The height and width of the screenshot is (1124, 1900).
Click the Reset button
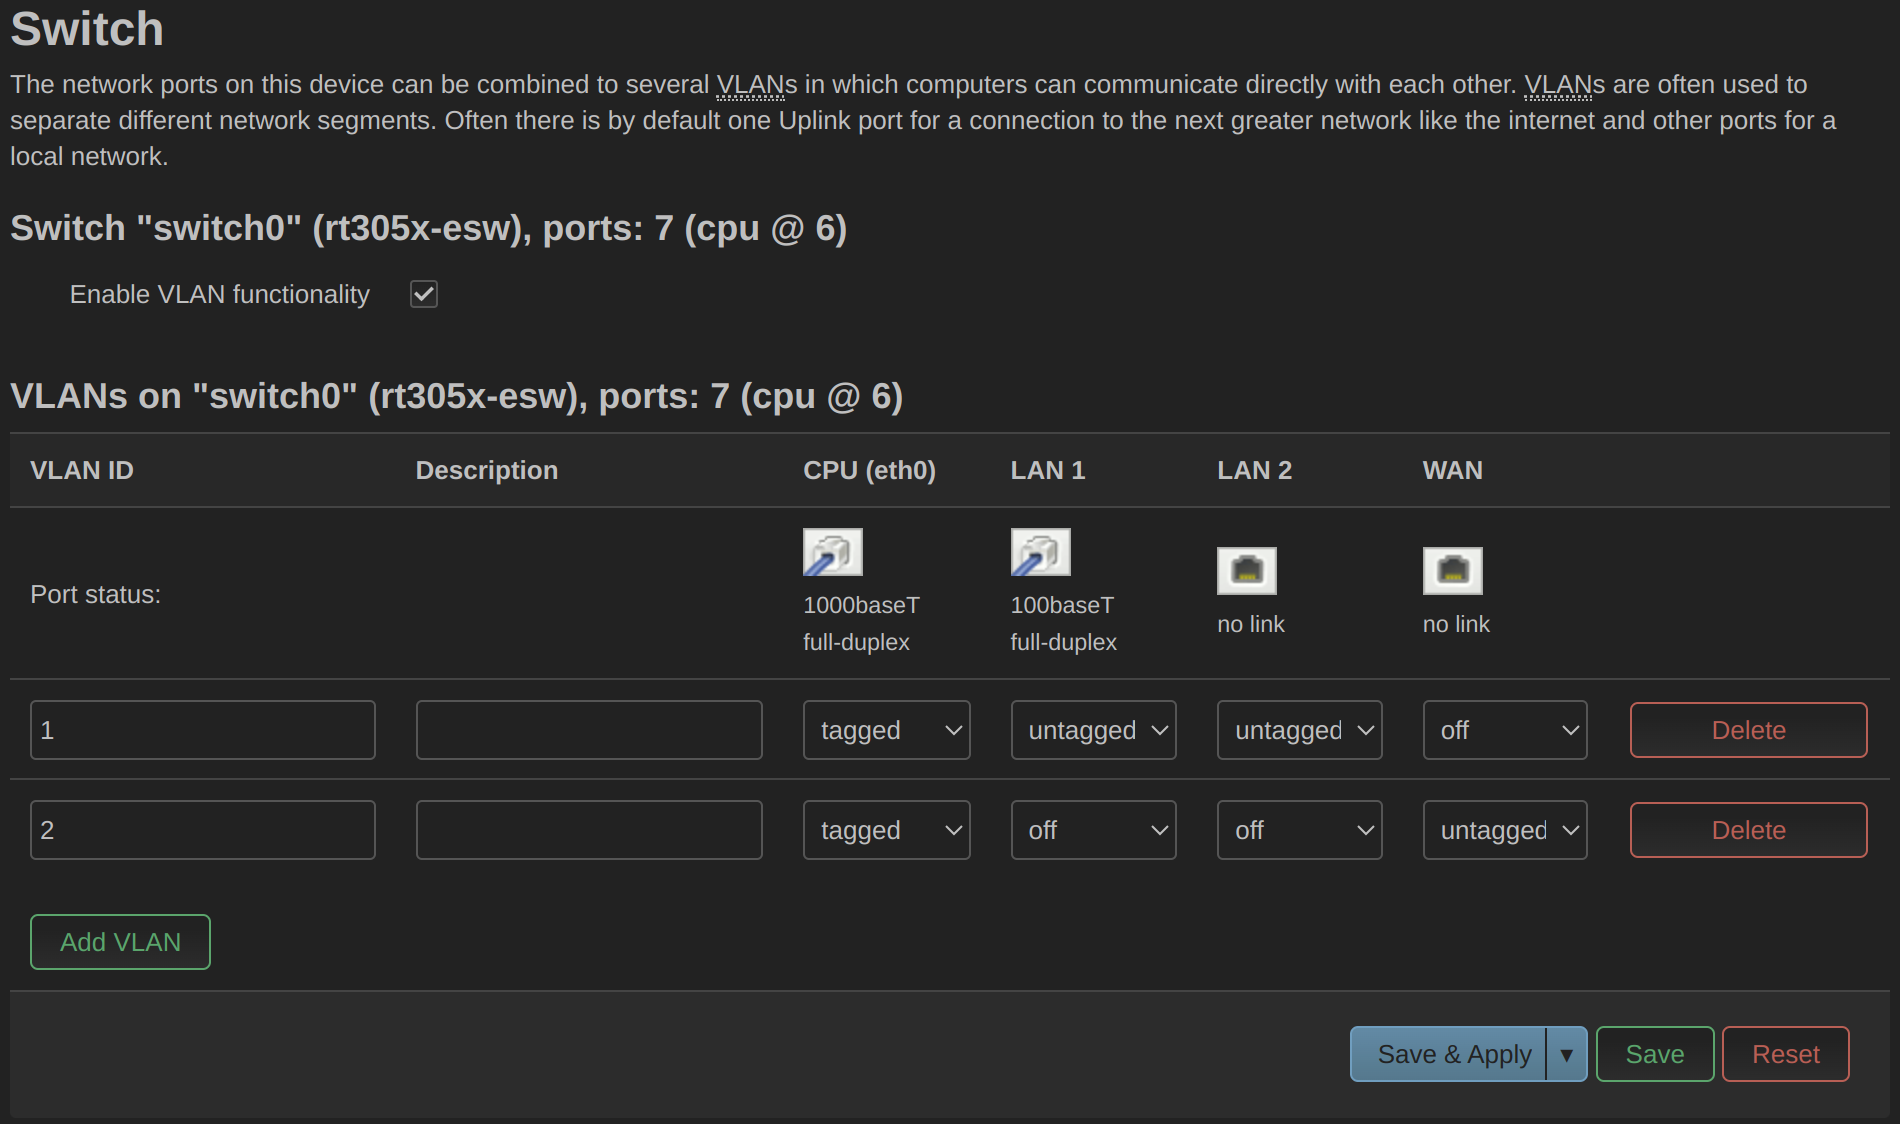(x=1785, y=1054)
